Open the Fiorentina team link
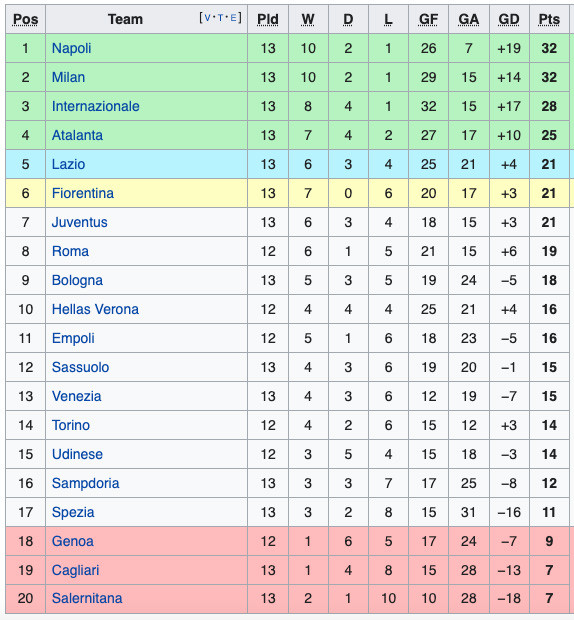The image size is (574, 620). coord(83,193)
